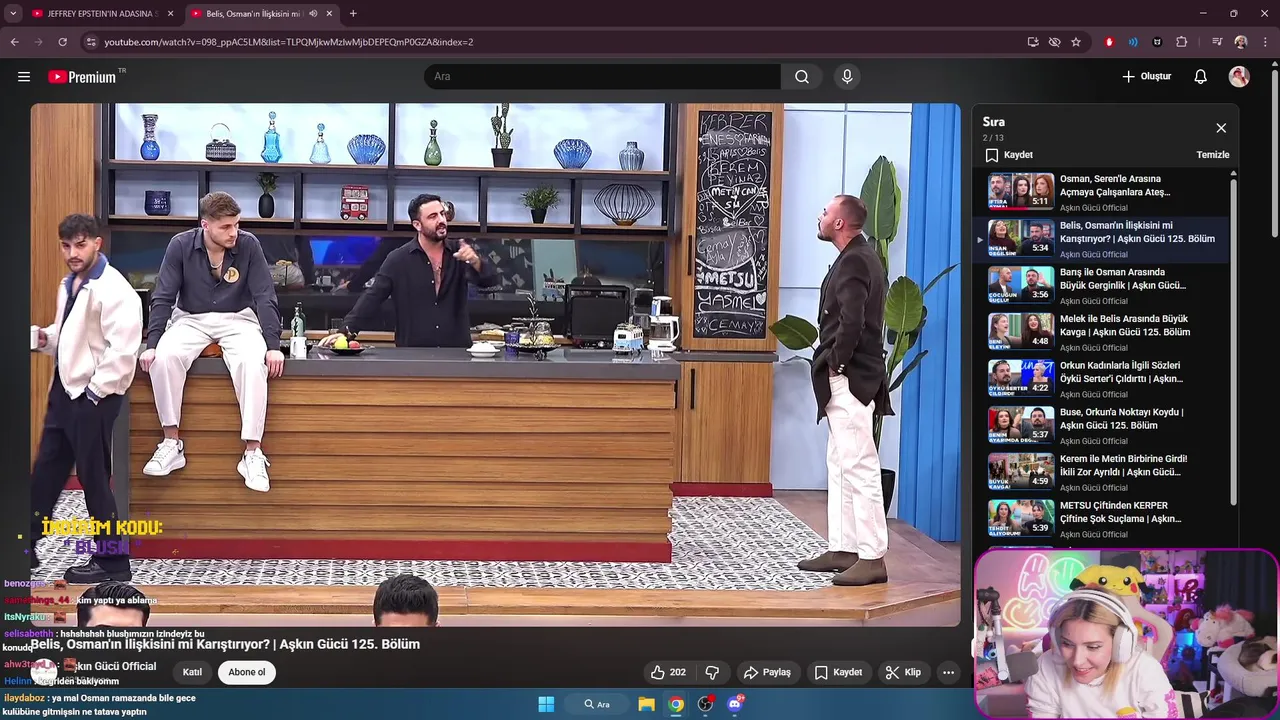Start voice search with microphone icon
The height and width of the screenshot is (720, 1280).
tap(847, 76)
